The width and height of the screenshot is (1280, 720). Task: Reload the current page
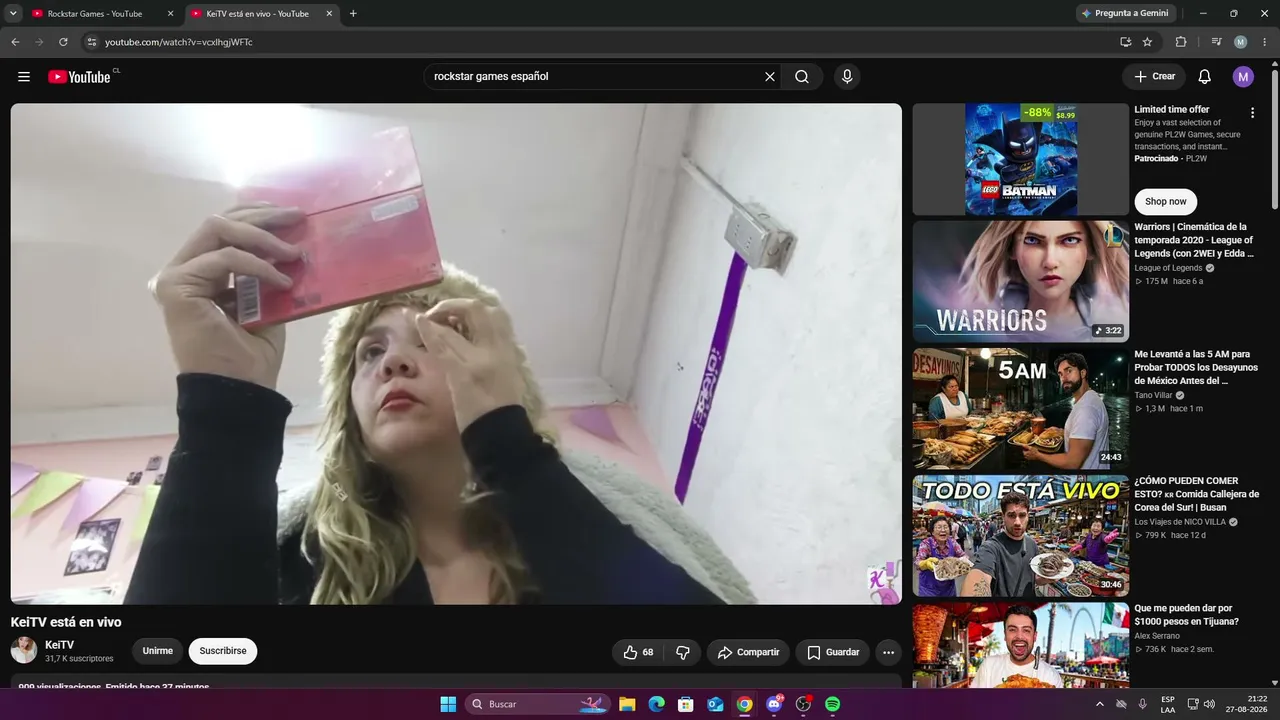(x=63, y=42)
